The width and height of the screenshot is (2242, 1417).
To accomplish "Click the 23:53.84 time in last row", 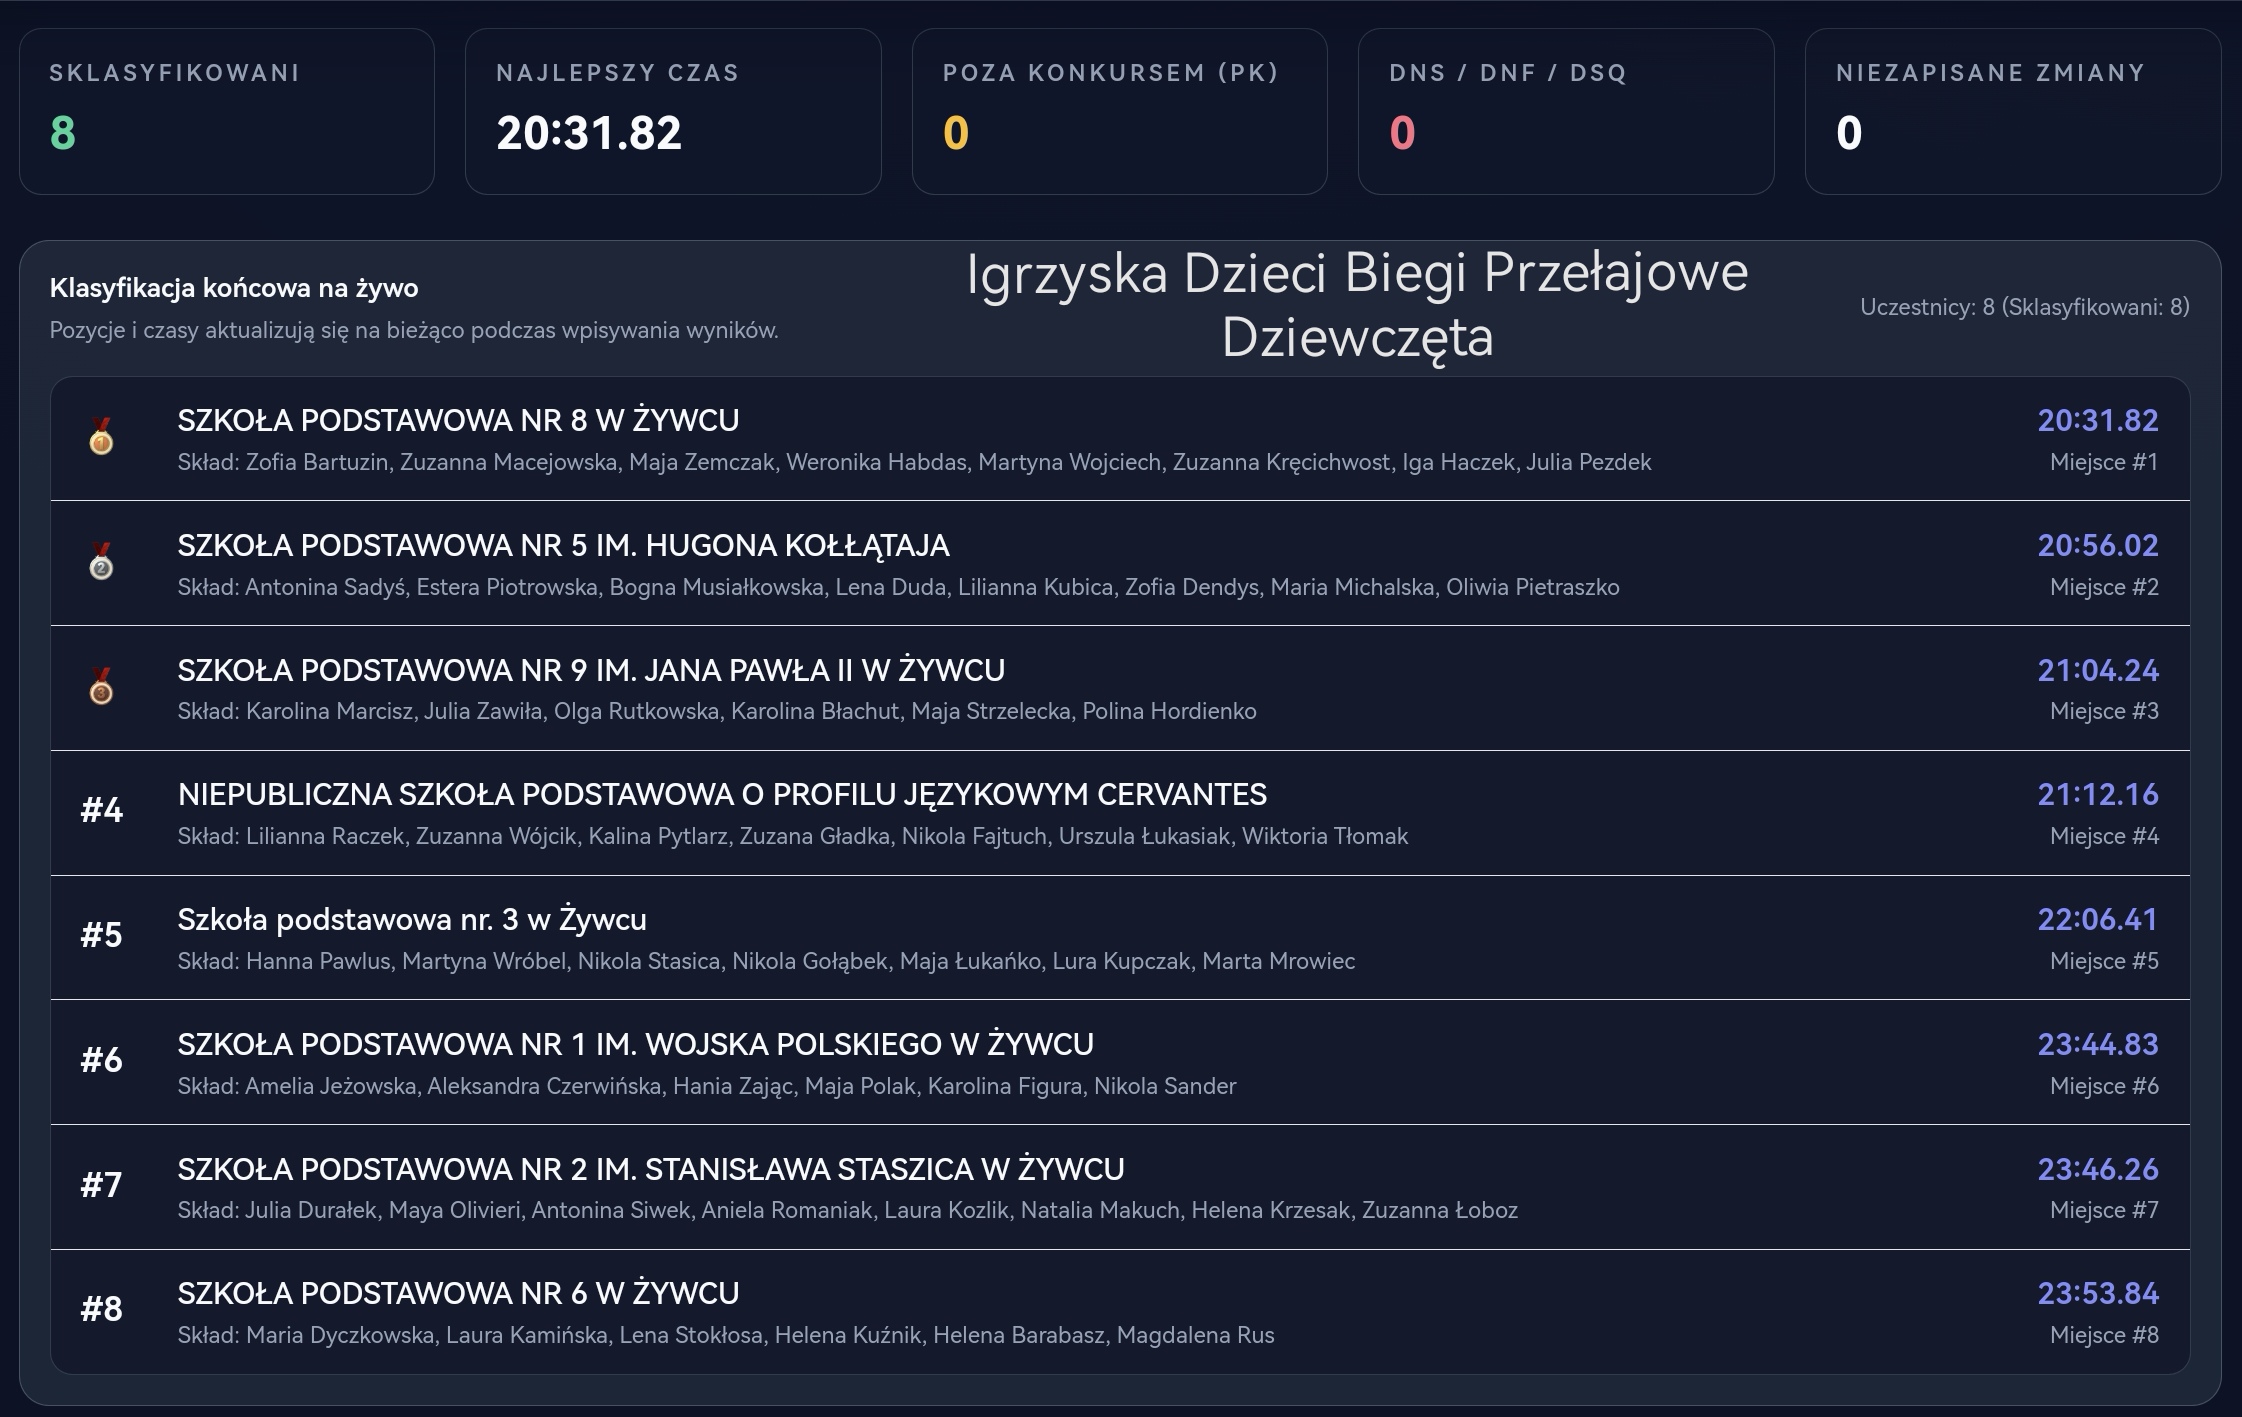I will [2098, 1293].
